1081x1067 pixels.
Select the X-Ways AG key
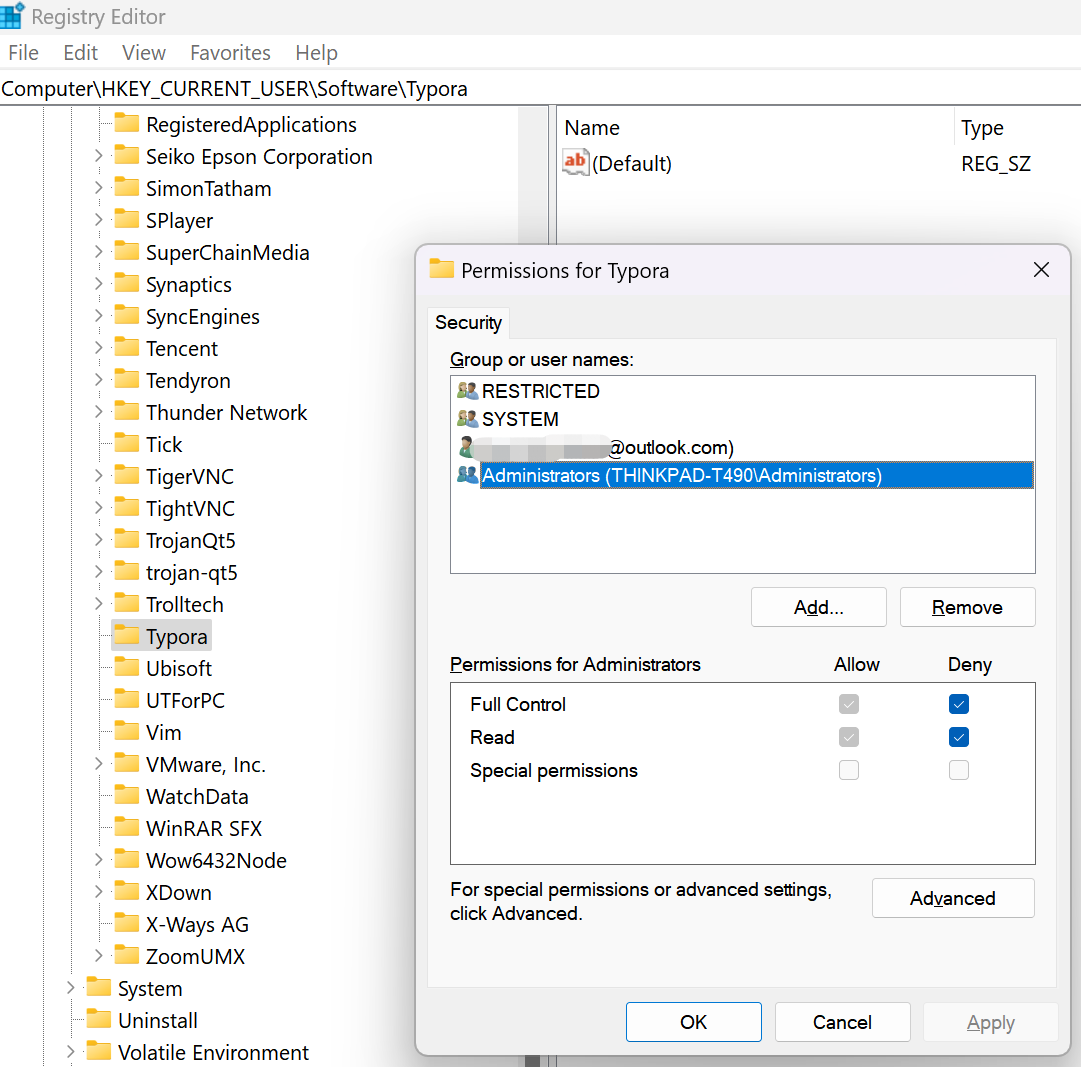coord(197,924)
